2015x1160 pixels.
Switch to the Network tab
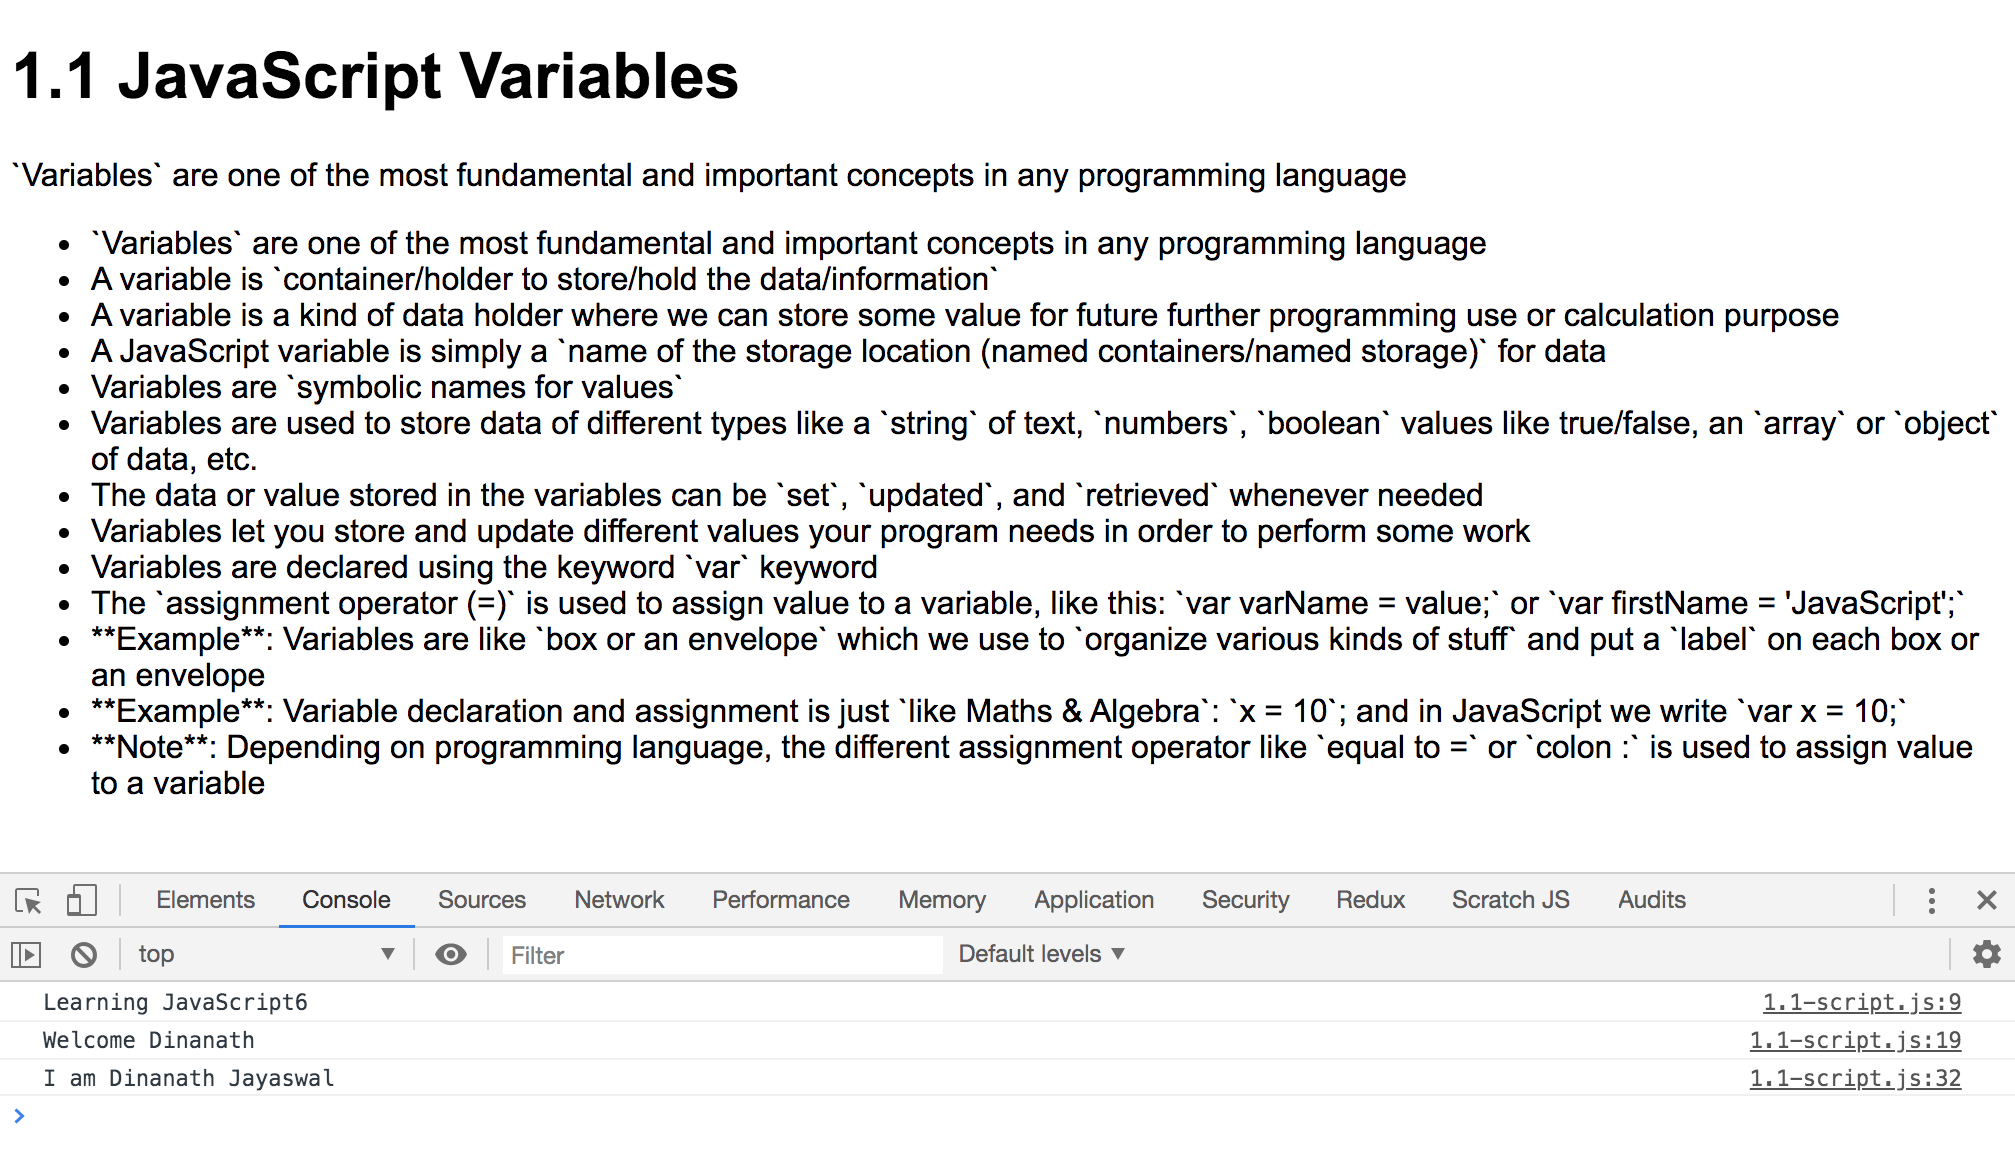(x=618, y=899)
